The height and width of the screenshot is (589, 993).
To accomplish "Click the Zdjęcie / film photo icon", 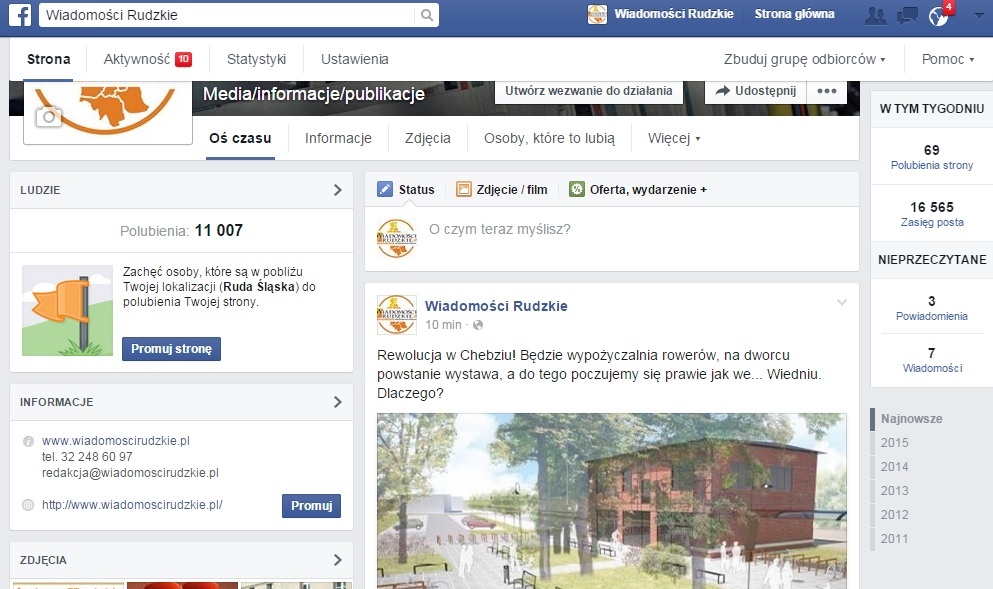I will pos(464,189).
